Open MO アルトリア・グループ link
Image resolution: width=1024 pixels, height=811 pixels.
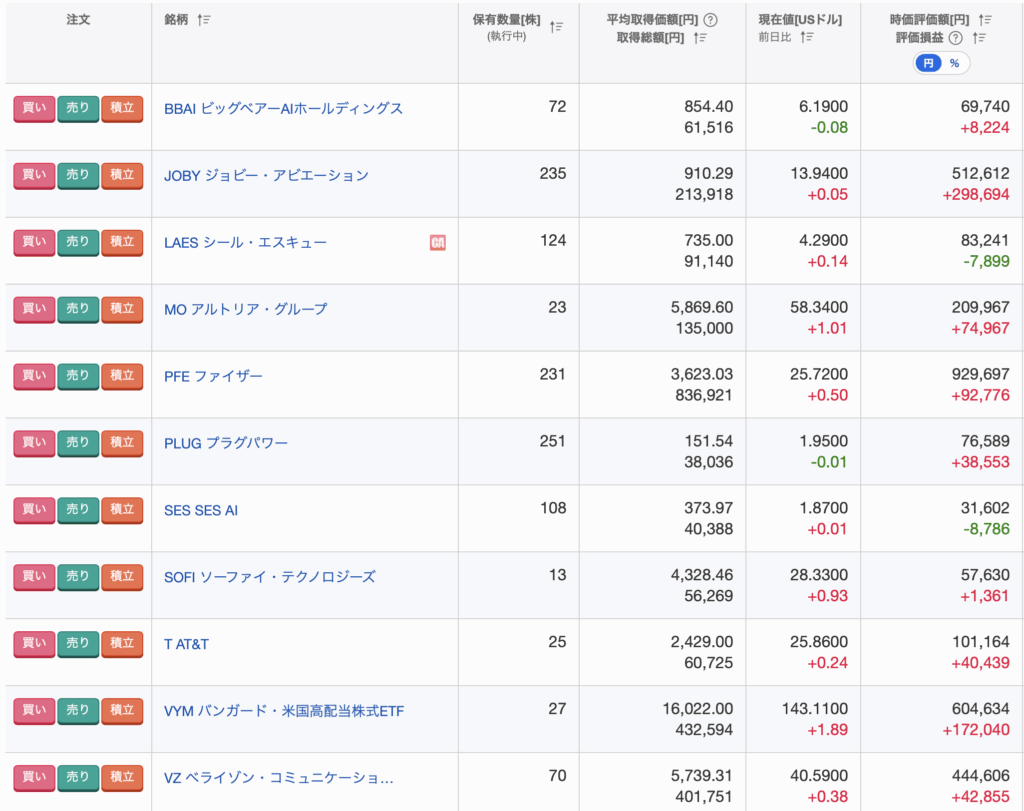pyautogui.click(x=245, y=309)
